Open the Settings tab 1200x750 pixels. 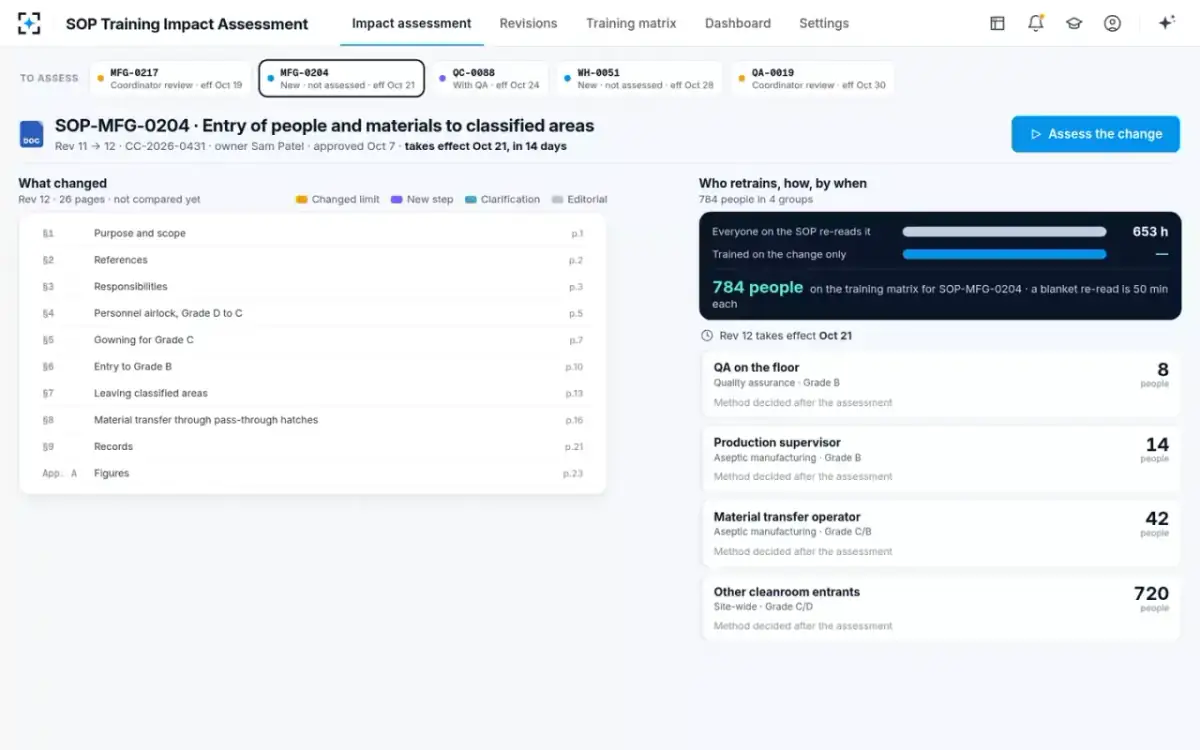tap(824, 23)
